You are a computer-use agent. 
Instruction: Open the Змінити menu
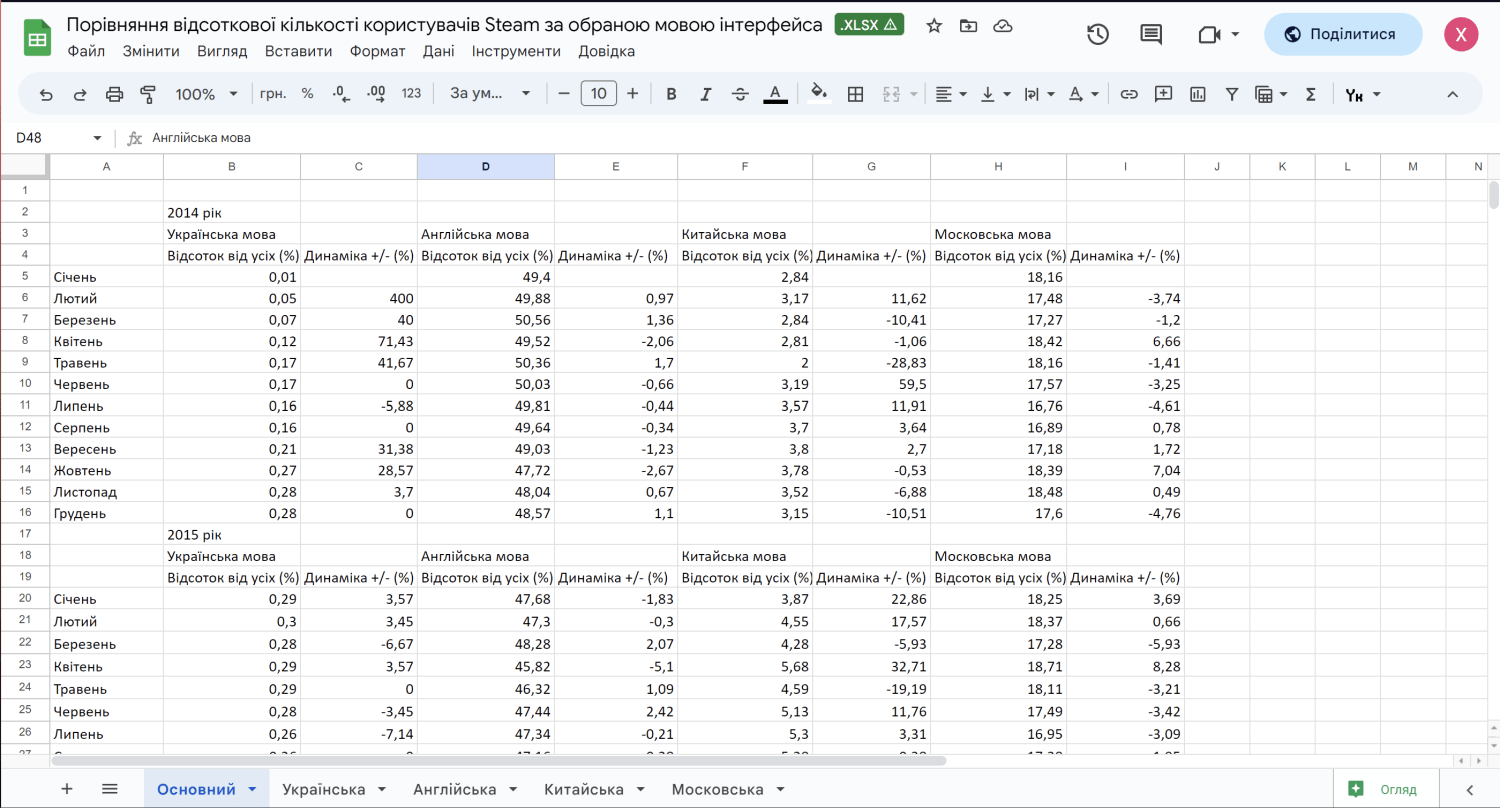coord(151,51)
